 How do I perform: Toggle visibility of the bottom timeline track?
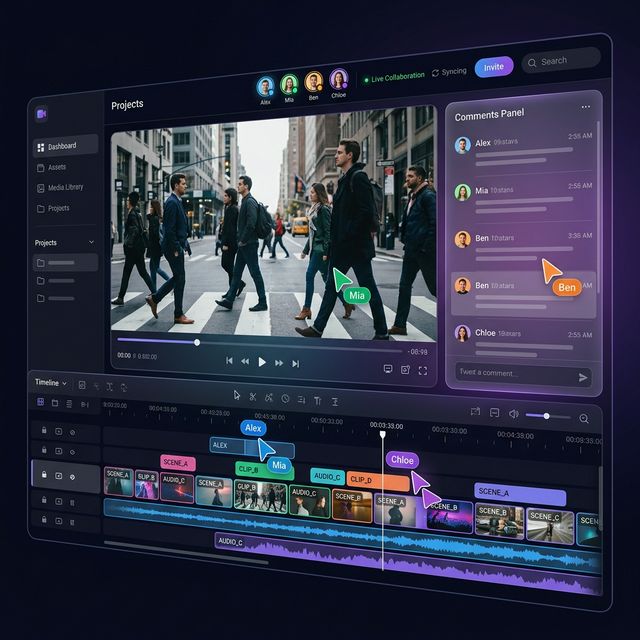point(59,521)
